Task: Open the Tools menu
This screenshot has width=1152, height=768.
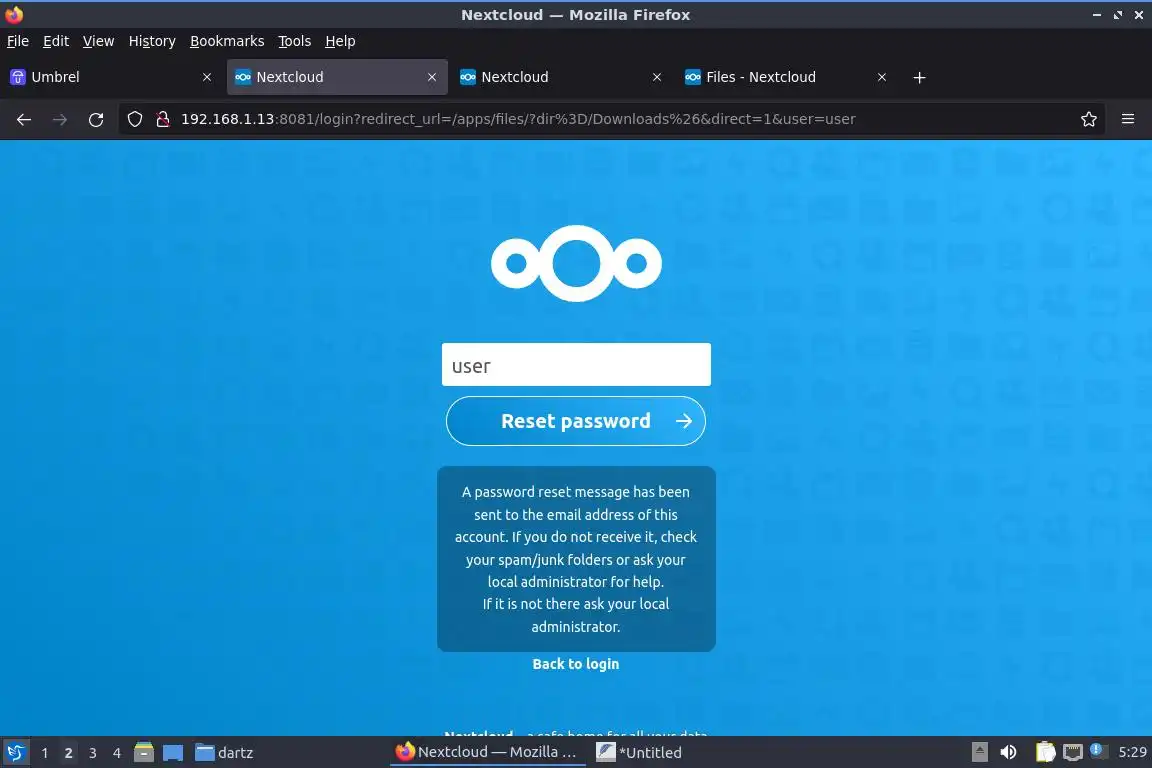Action: [295, 41]
